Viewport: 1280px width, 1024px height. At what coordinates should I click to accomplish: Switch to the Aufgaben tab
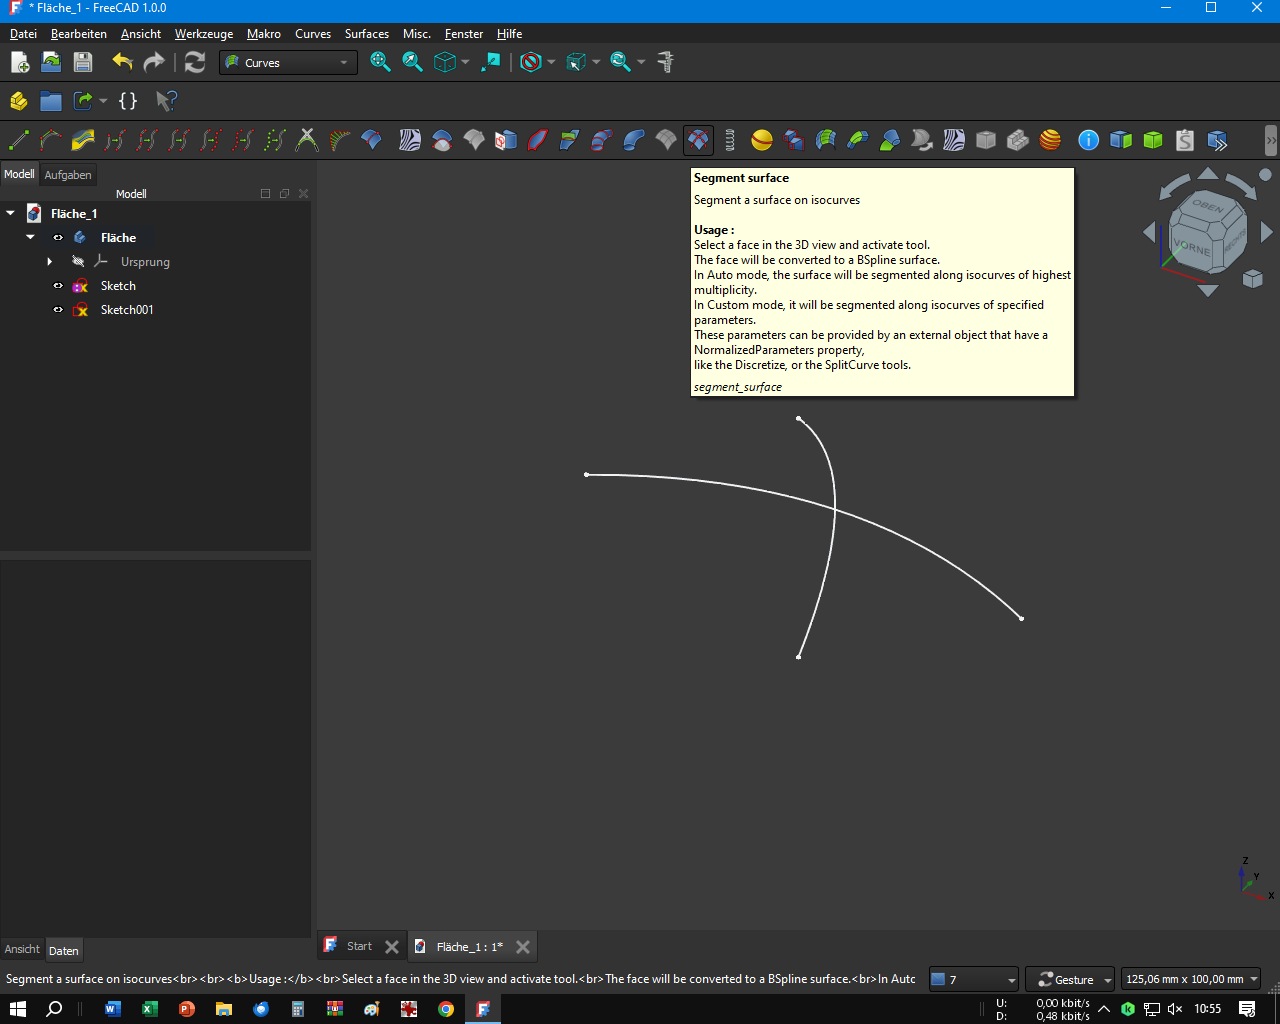coord(68,175)
